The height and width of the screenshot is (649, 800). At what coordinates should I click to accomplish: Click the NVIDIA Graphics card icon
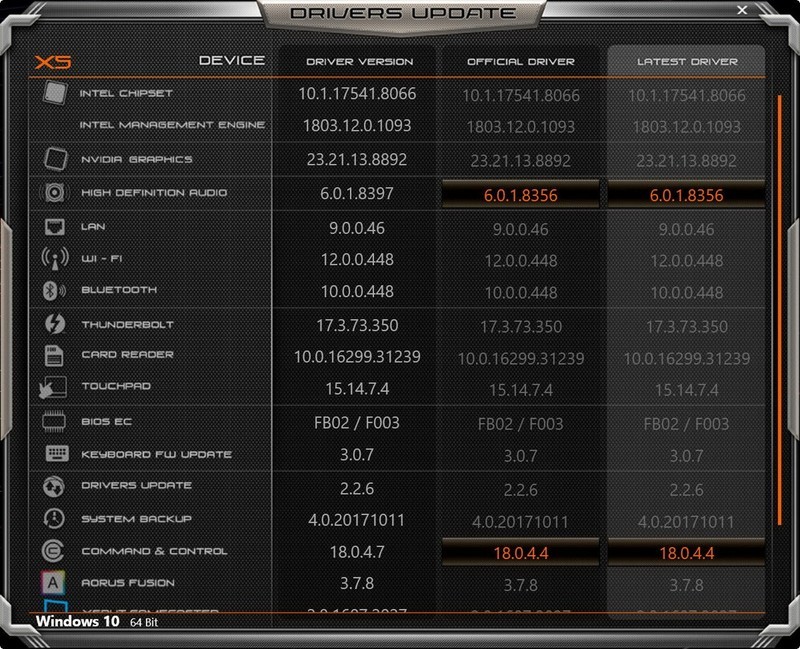pyautogui.click(x=55, y=159)
